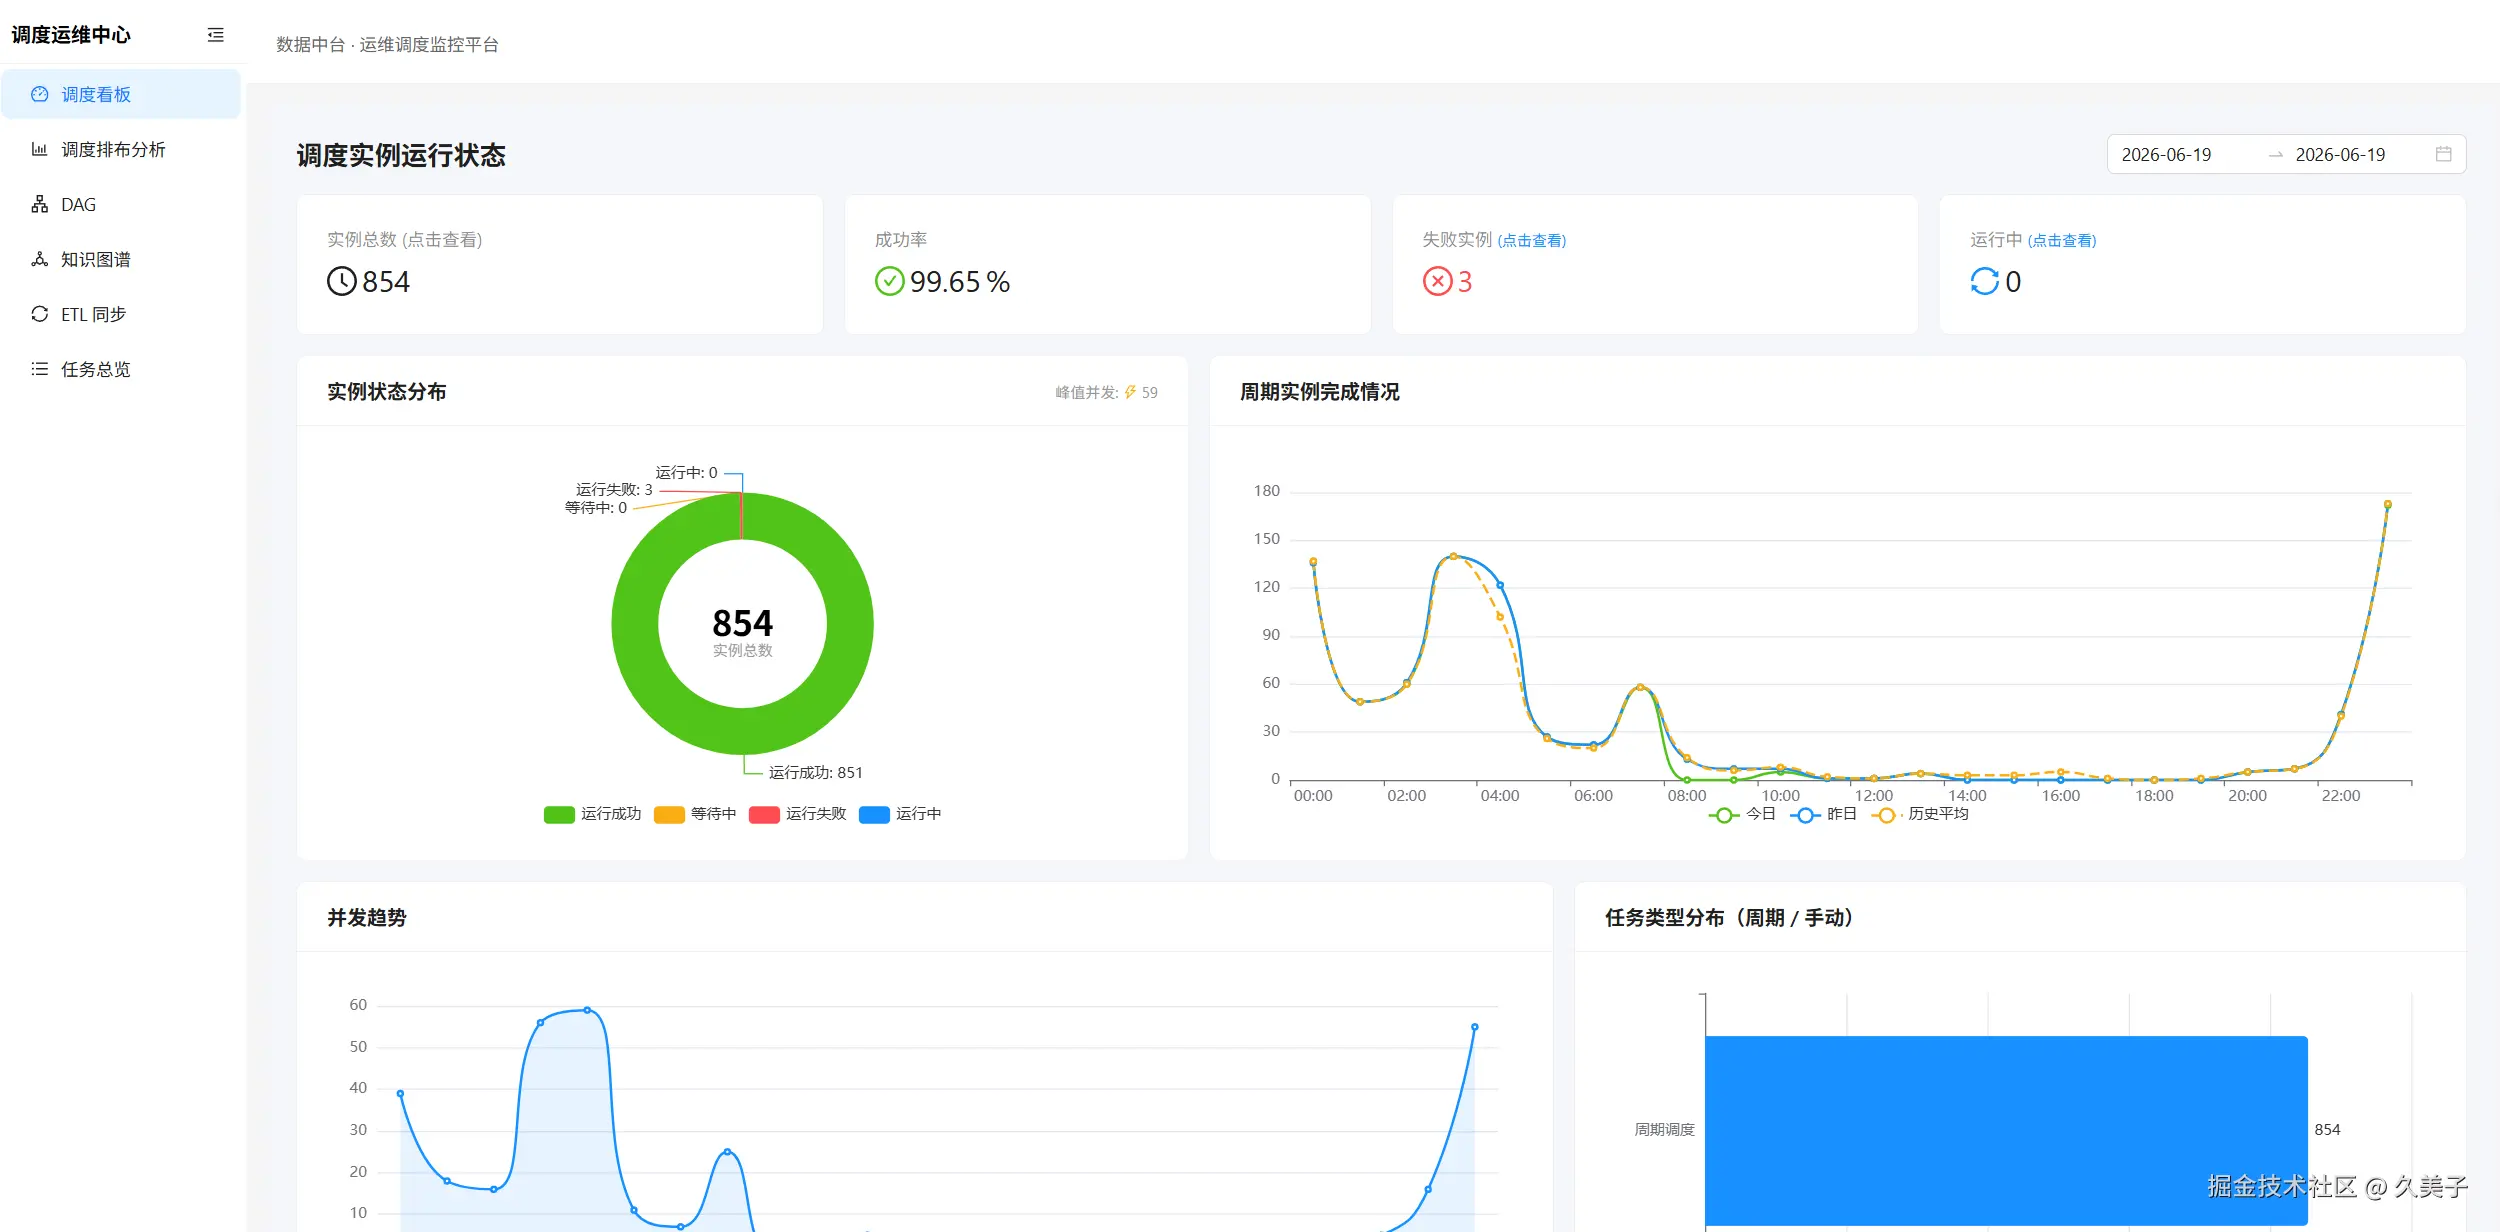Open the calendar icon in date range picker
Screen dimensions: 2500x1232
pos(2443,154)
